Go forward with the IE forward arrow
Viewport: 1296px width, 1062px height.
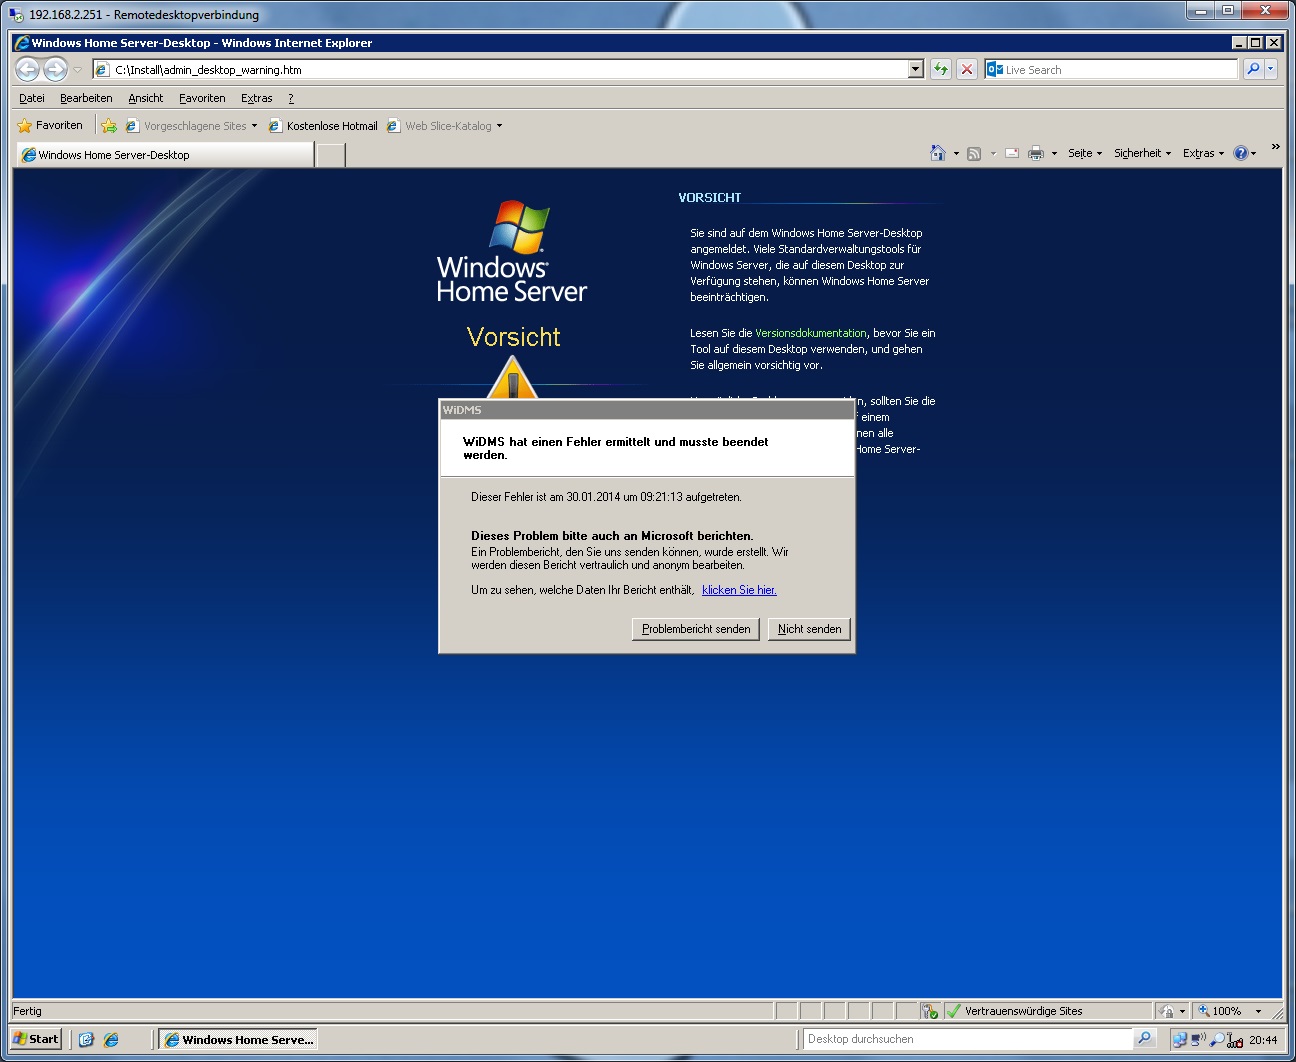[56, 69]
